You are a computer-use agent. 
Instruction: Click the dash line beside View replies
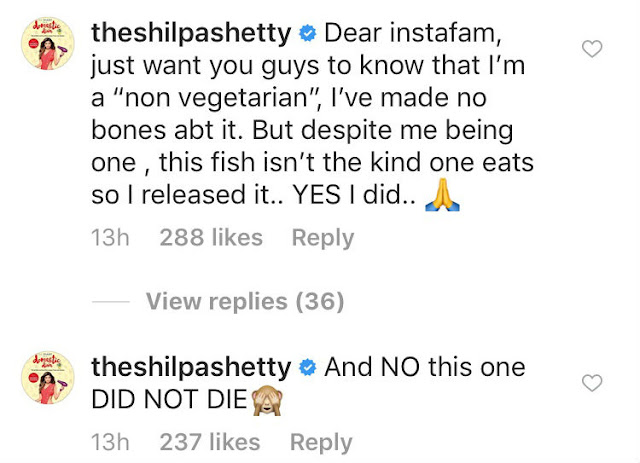[x=110, y=301]
